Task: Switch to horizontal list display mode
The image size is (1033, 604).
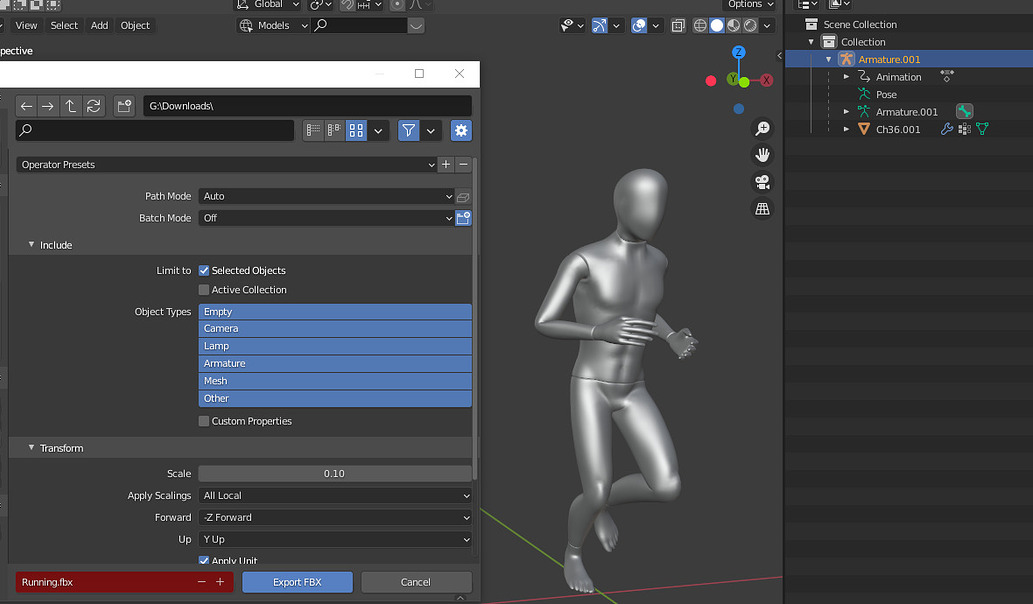Action: (335, 130)
